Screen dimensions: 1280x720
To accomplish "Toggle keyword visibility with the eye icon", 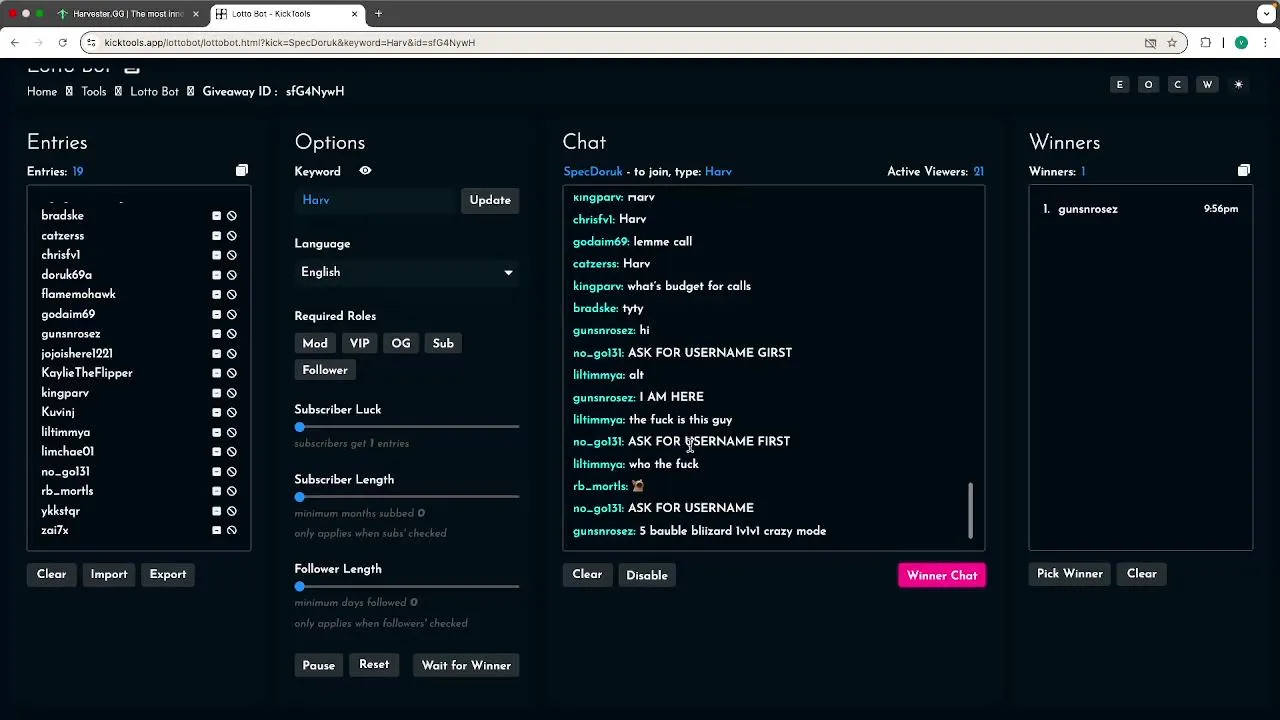I will [365, 171].
